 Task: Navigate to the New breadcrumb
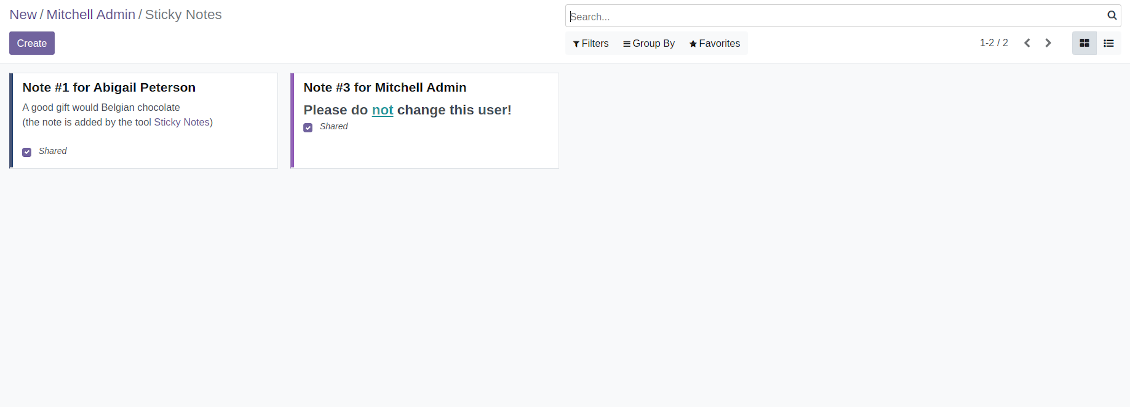pos(23,15)
